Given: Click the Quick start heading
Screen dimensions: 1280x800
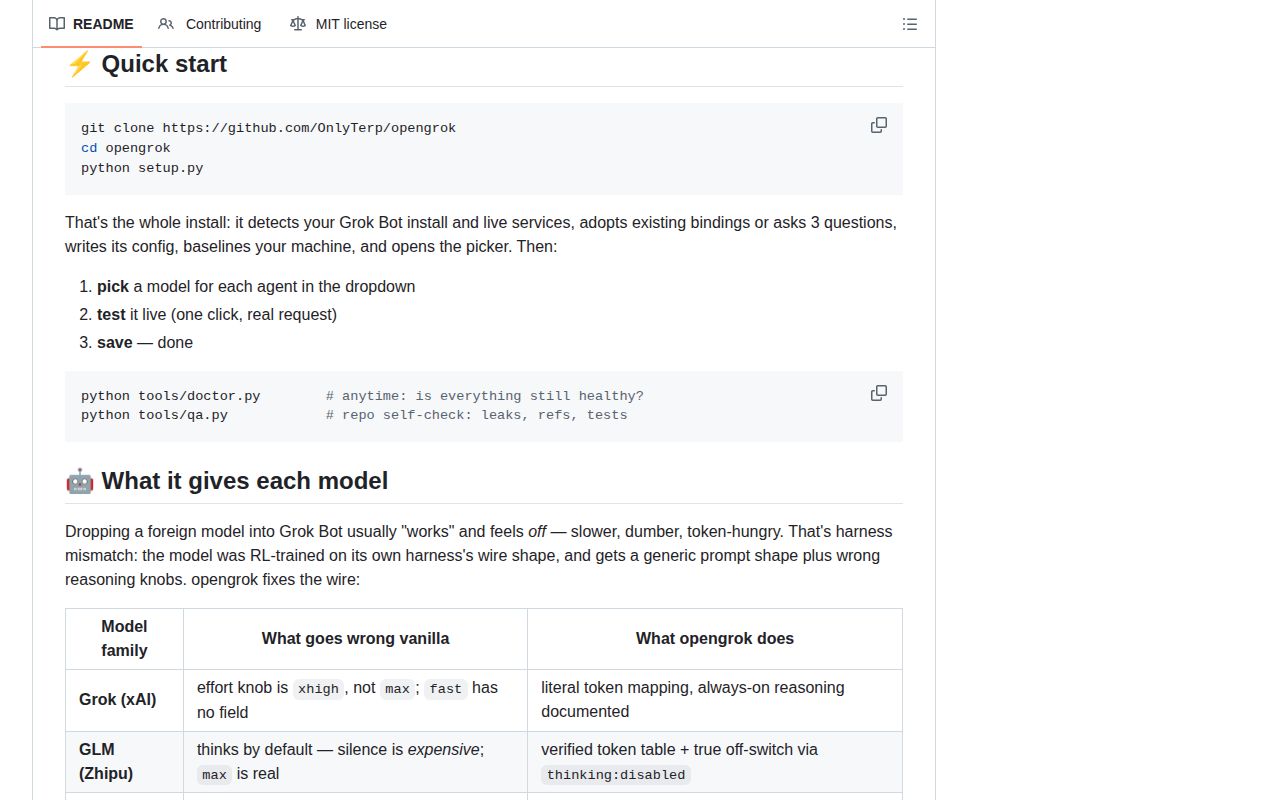Looking at the screenshot, I should [x=164, y=64].
